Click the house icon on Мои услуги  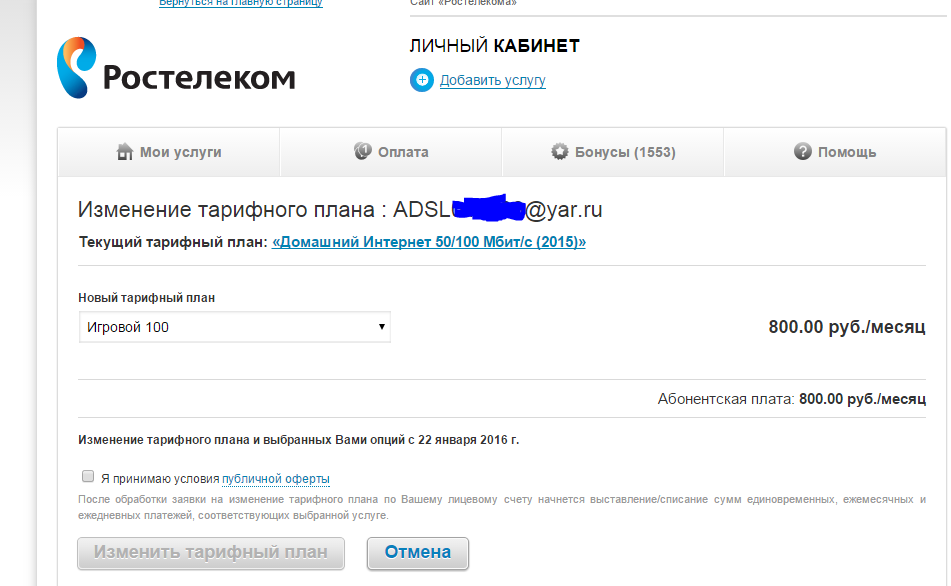[x=125, y=152]
